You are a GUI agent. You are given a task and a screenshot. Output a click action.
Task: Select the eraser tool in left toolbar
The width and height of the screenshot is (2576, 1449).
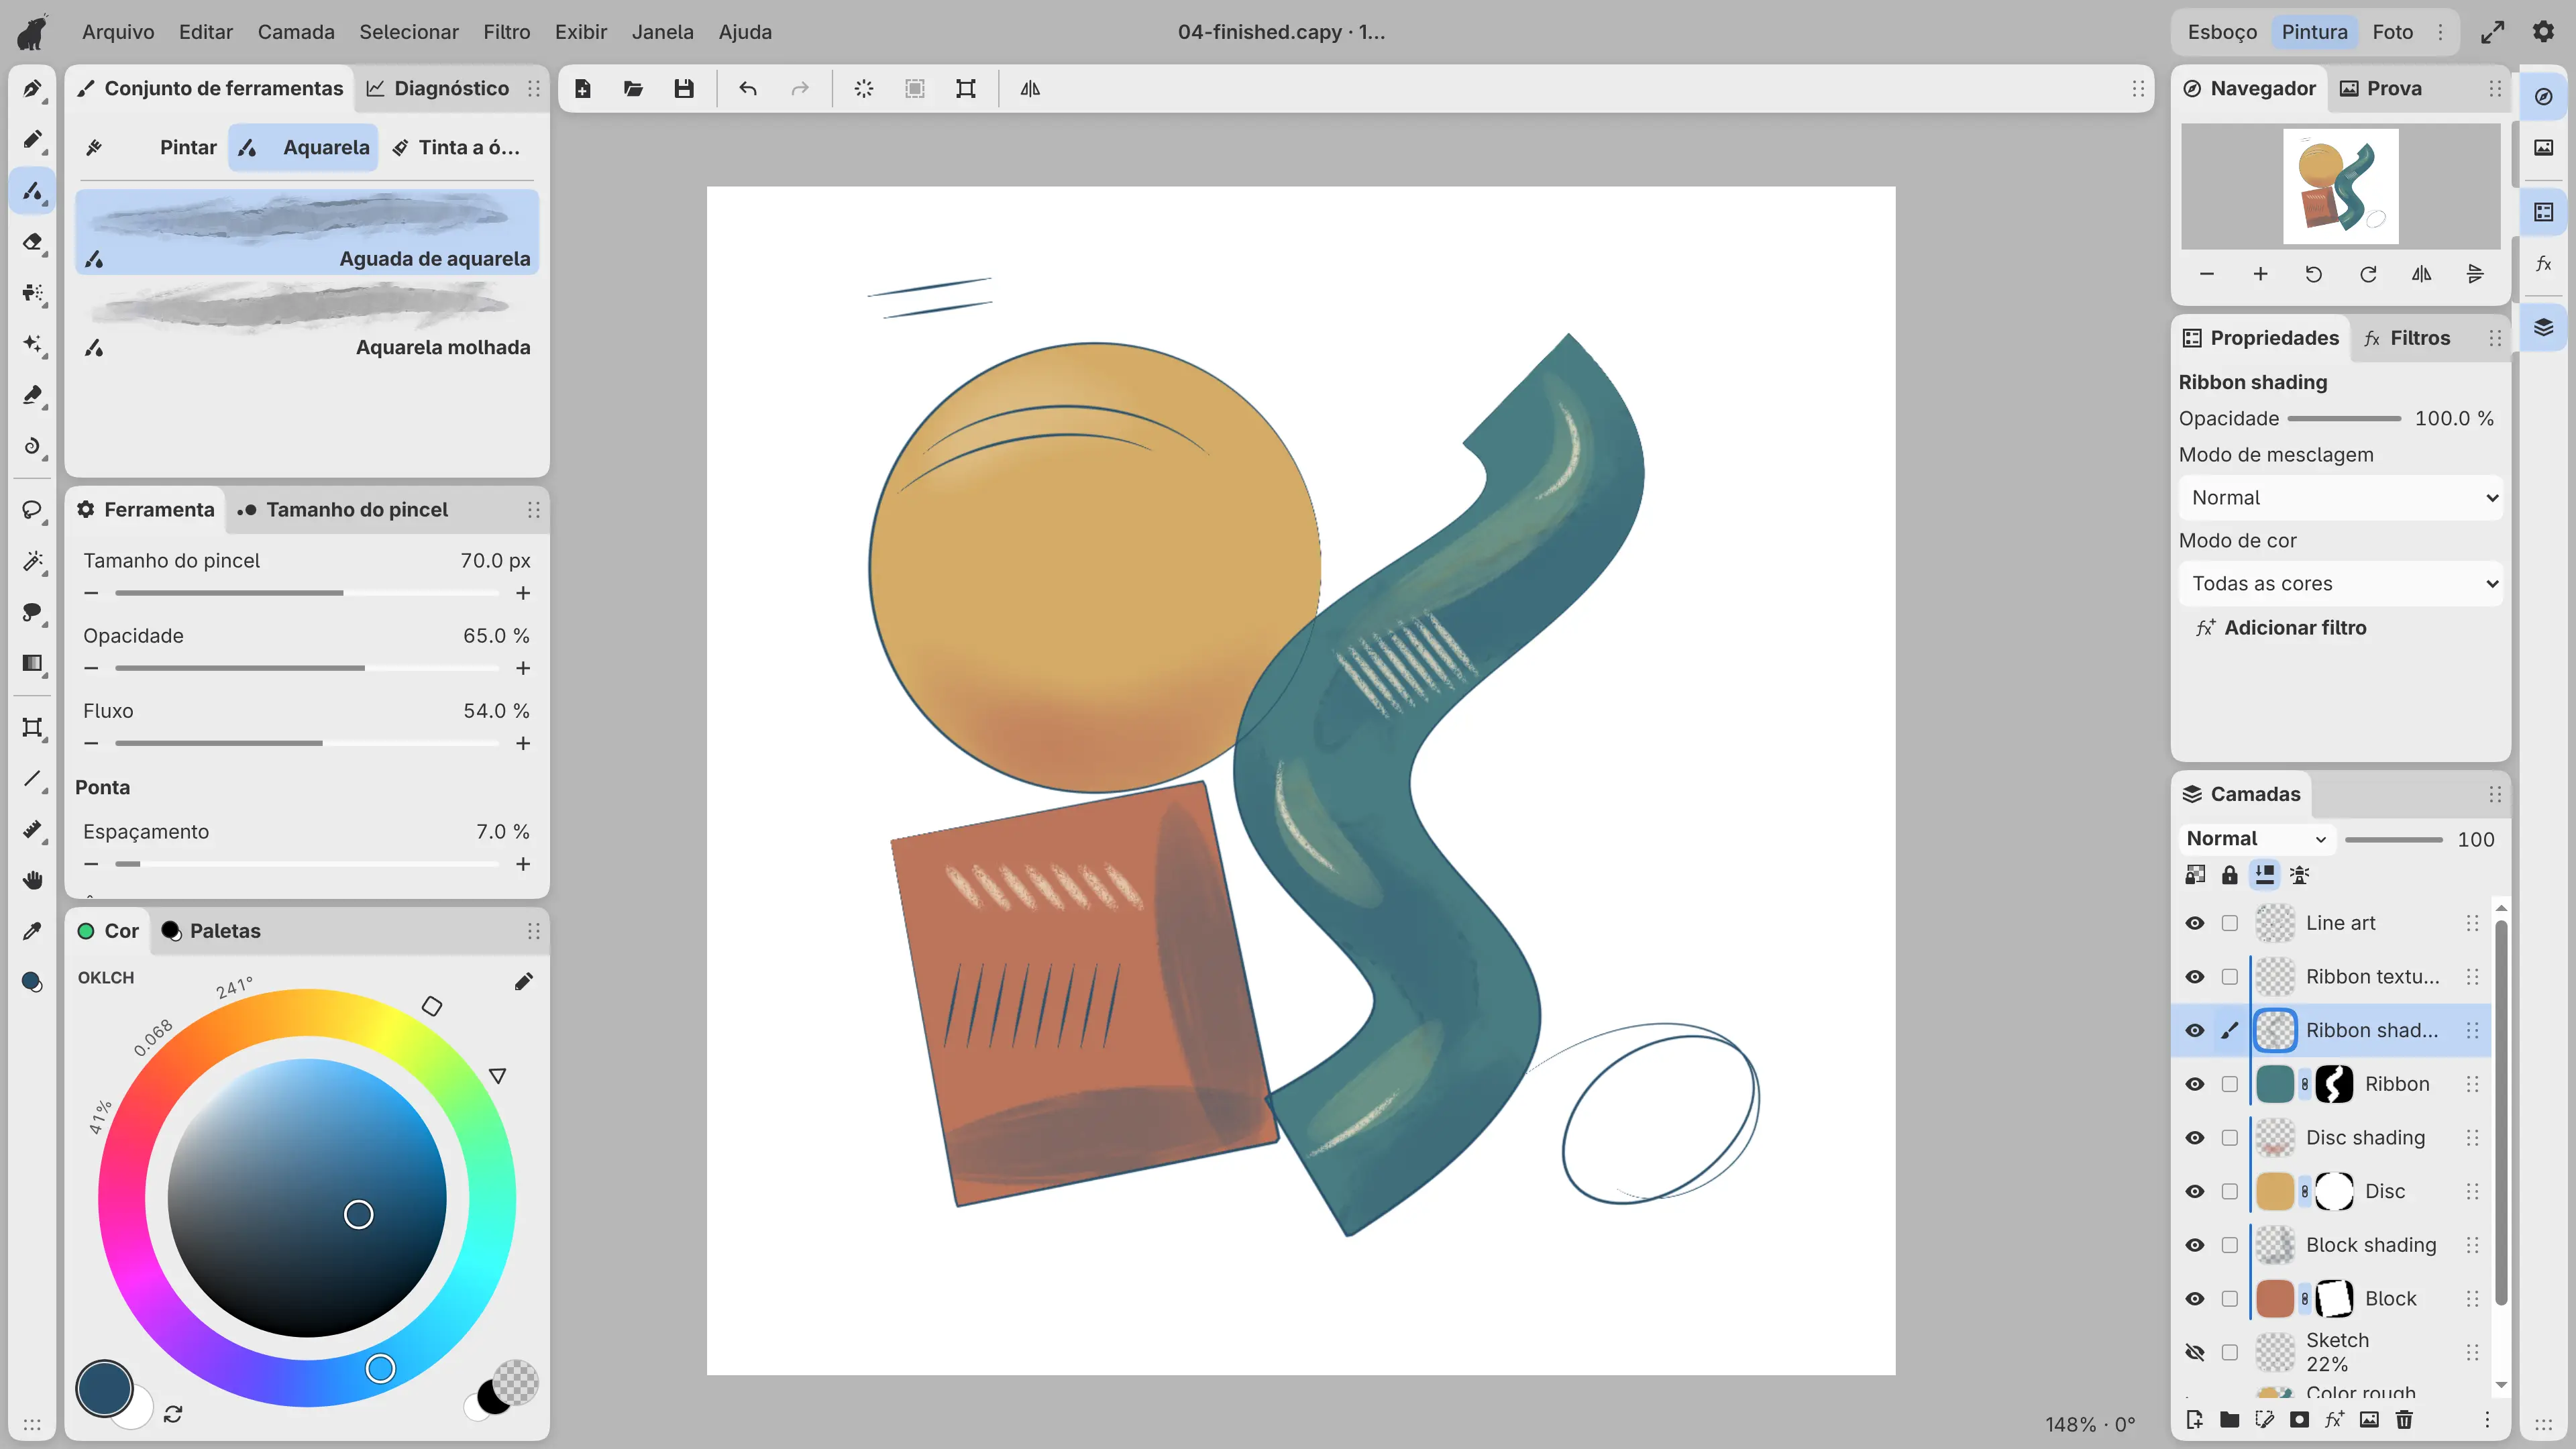click(32, 242)
